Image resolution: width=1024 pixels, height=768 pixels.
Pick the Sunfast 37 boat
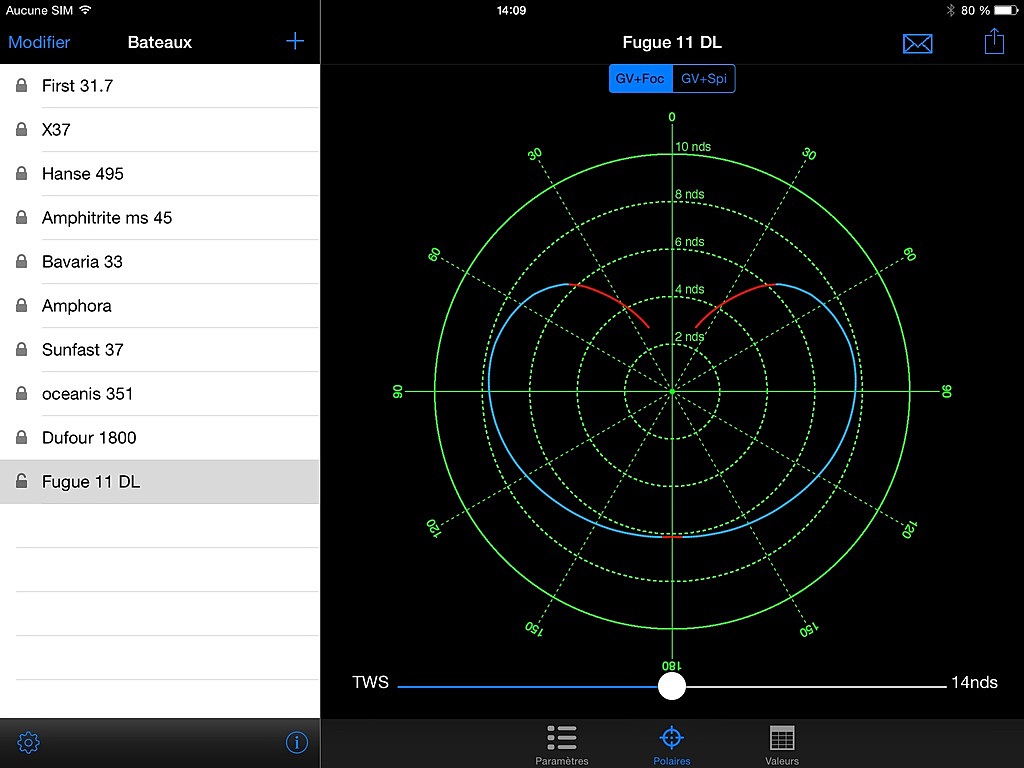(160, 349)
